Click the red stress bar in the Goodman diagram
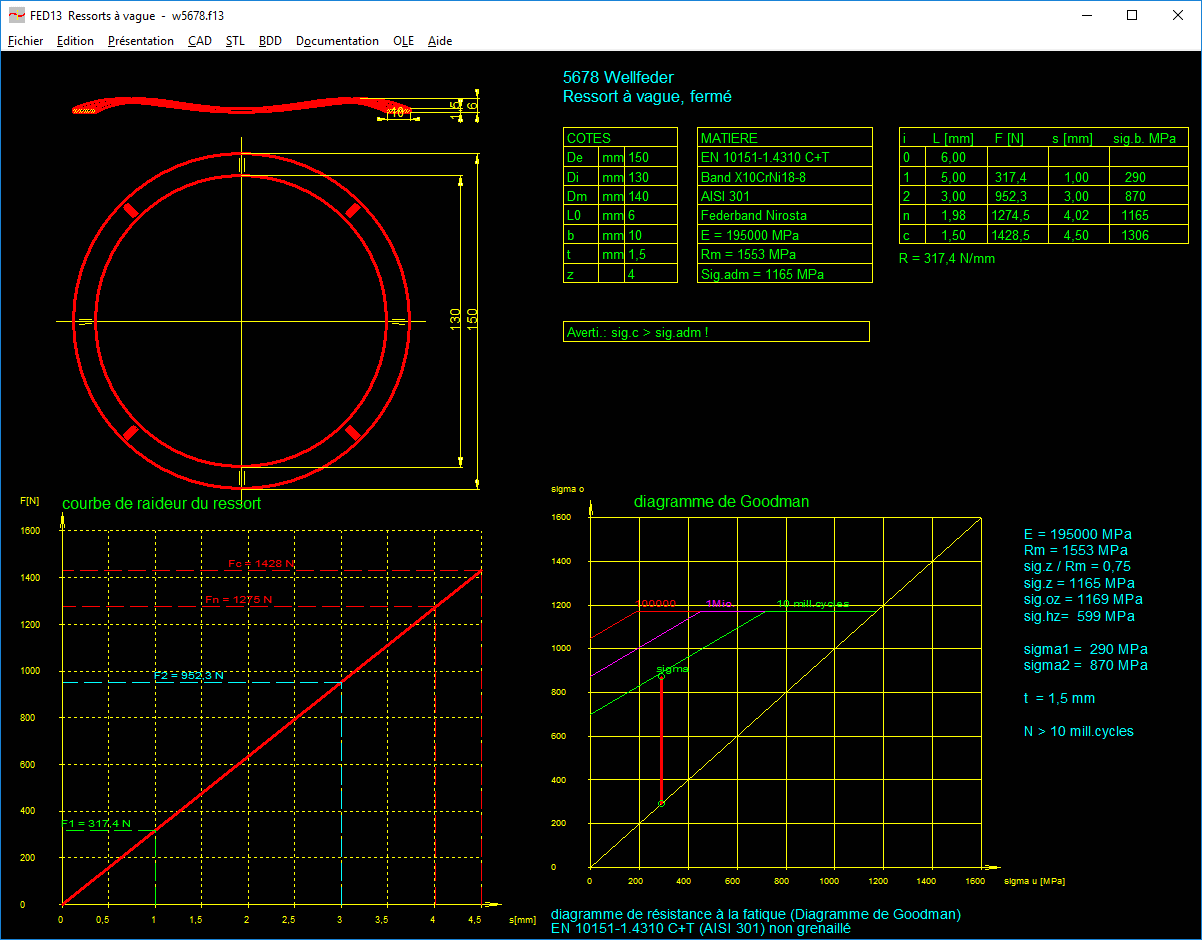The image size is (1202, 940). coord(661,740)
